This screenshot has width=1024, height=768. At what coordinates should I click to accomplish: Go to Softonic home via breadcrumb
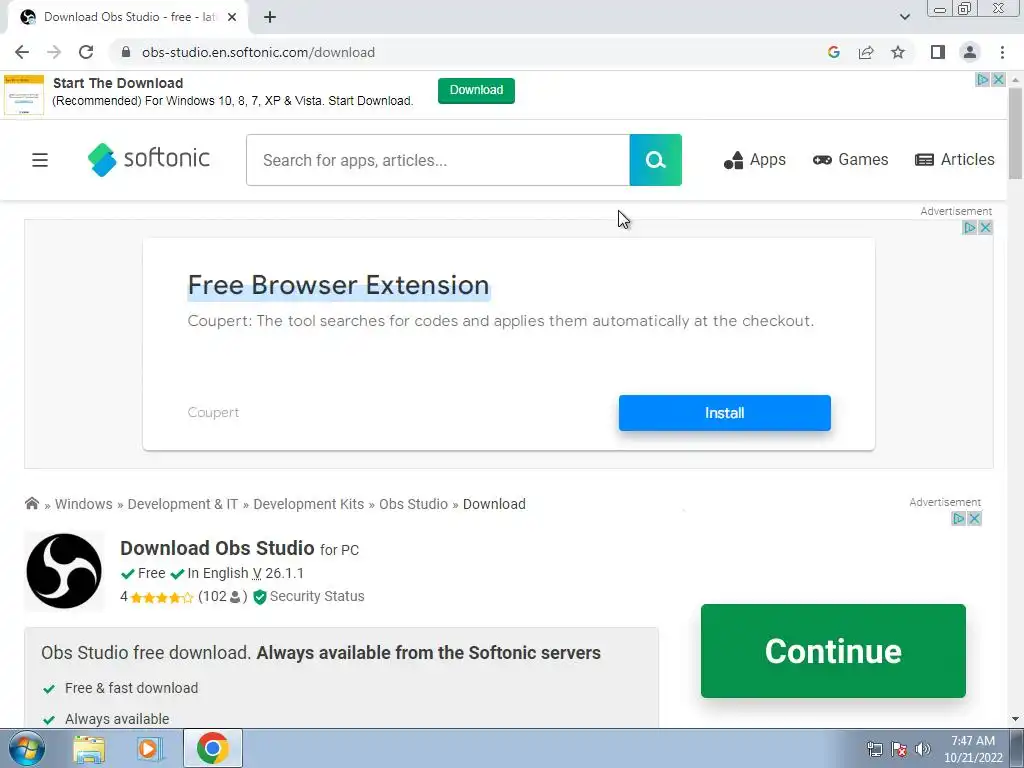[x=31, y=503]
